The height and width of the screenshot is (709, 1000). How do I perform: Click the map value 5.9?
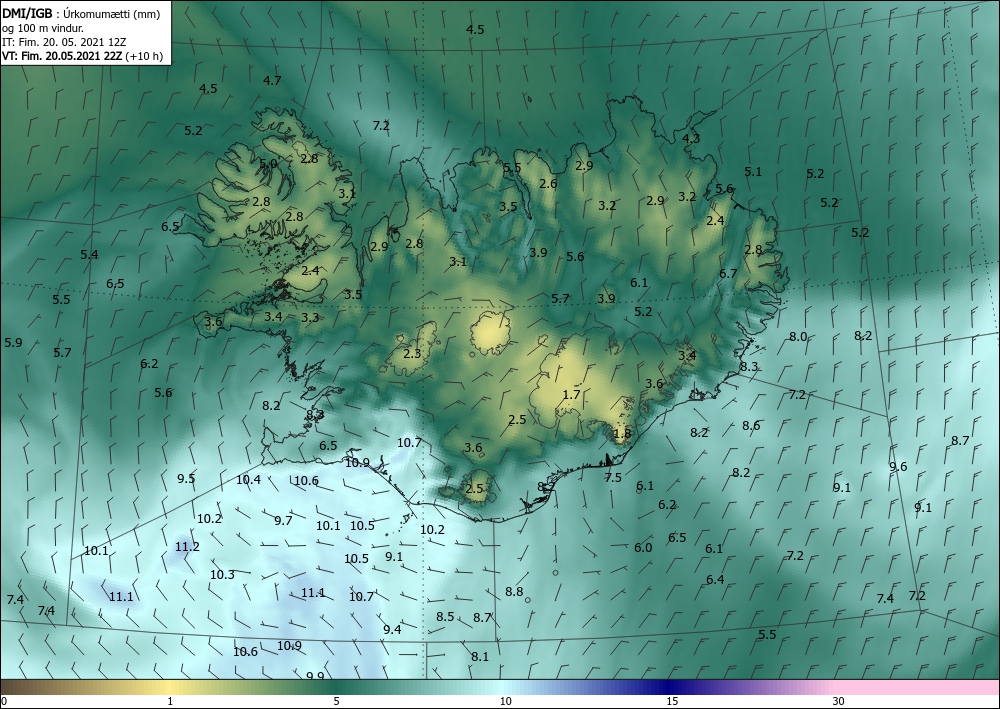13,342
